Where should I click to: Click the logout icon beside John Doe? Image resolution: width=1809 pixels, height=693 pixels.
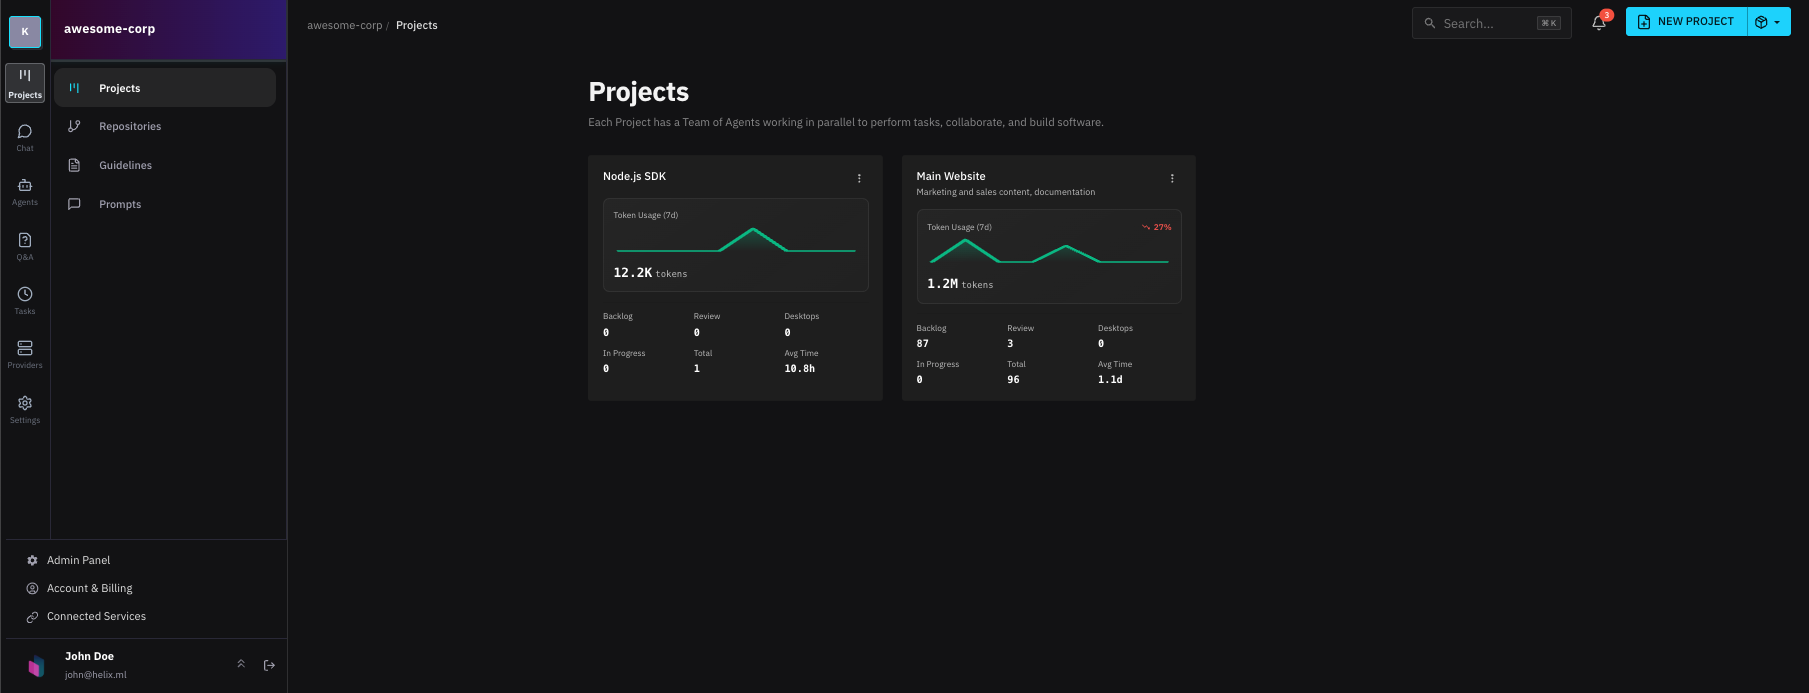coord(269,665)
